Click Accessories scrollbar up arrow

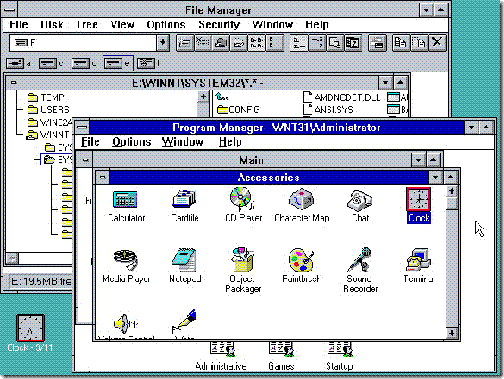(452, 191)
